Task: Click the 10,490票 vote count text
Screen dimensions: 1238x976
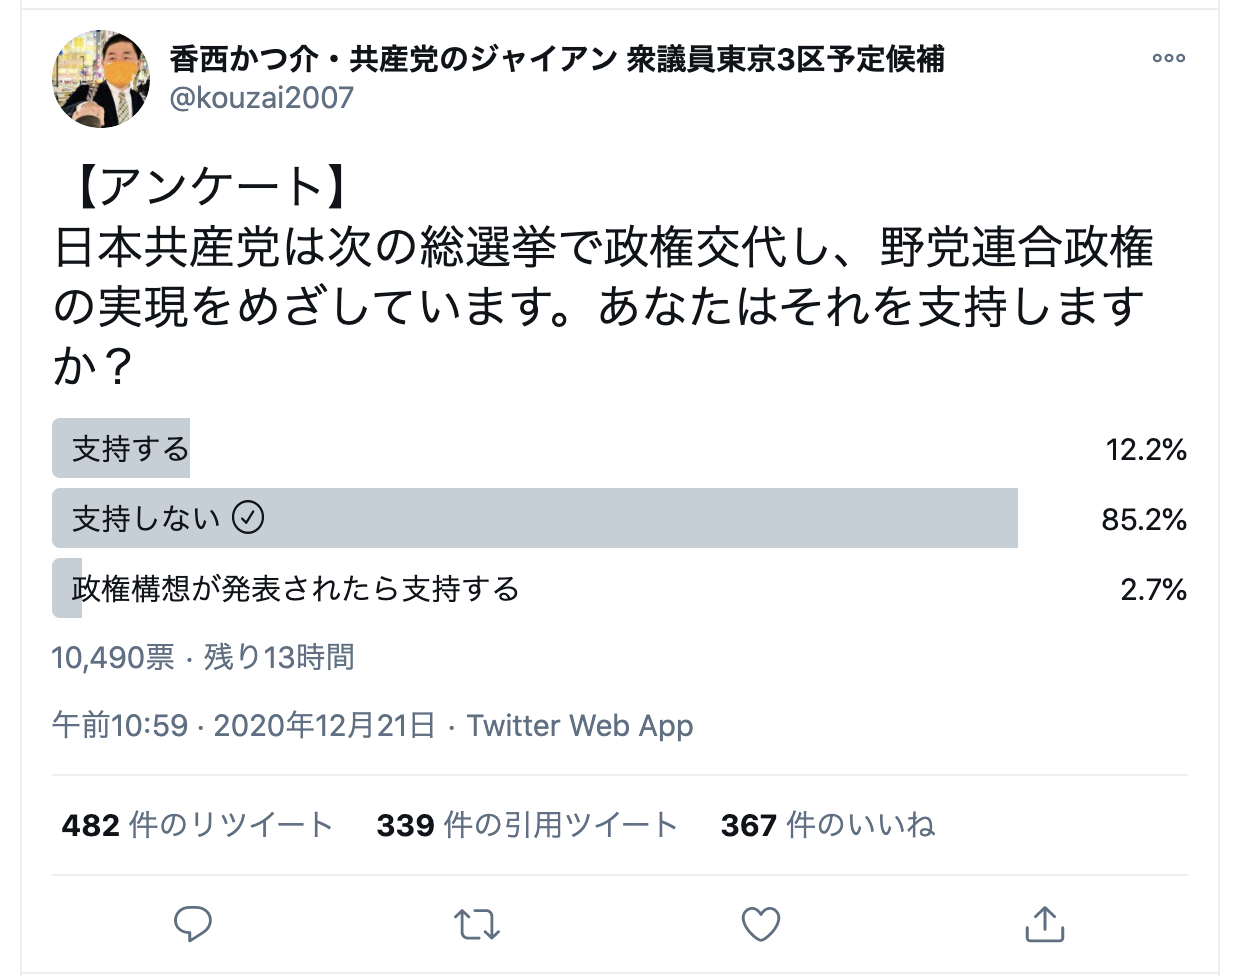Action: pyautogui.click(x=113, y=657)
